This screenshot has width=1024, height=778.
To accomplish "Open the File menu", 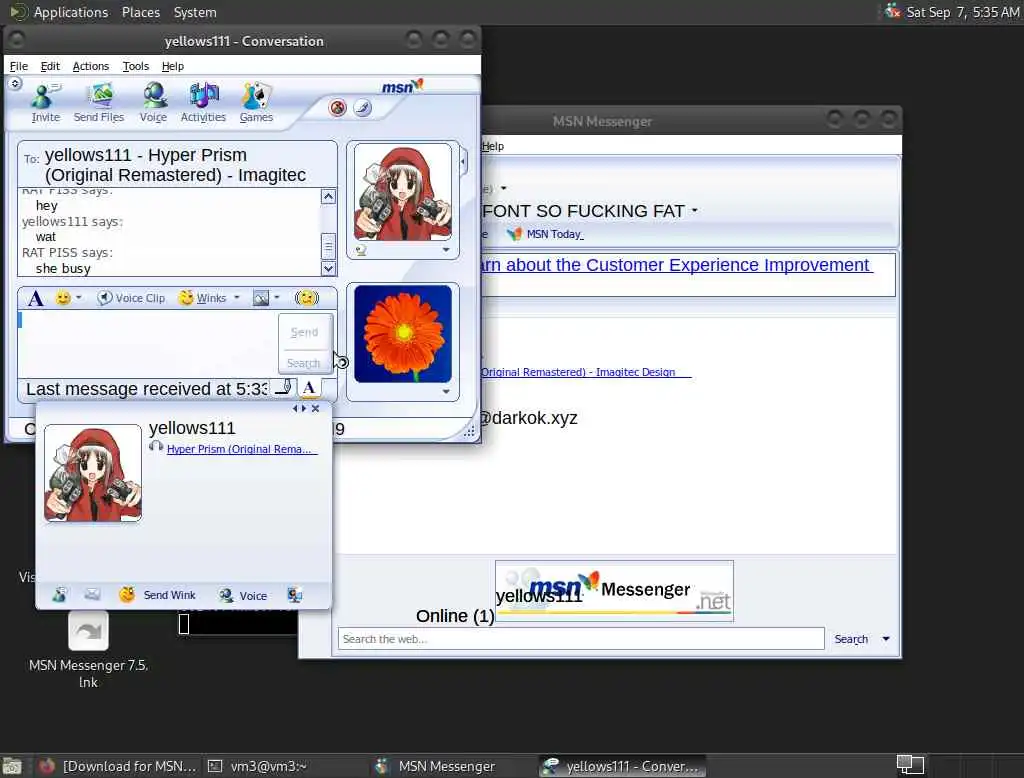I will coord(18,66).
